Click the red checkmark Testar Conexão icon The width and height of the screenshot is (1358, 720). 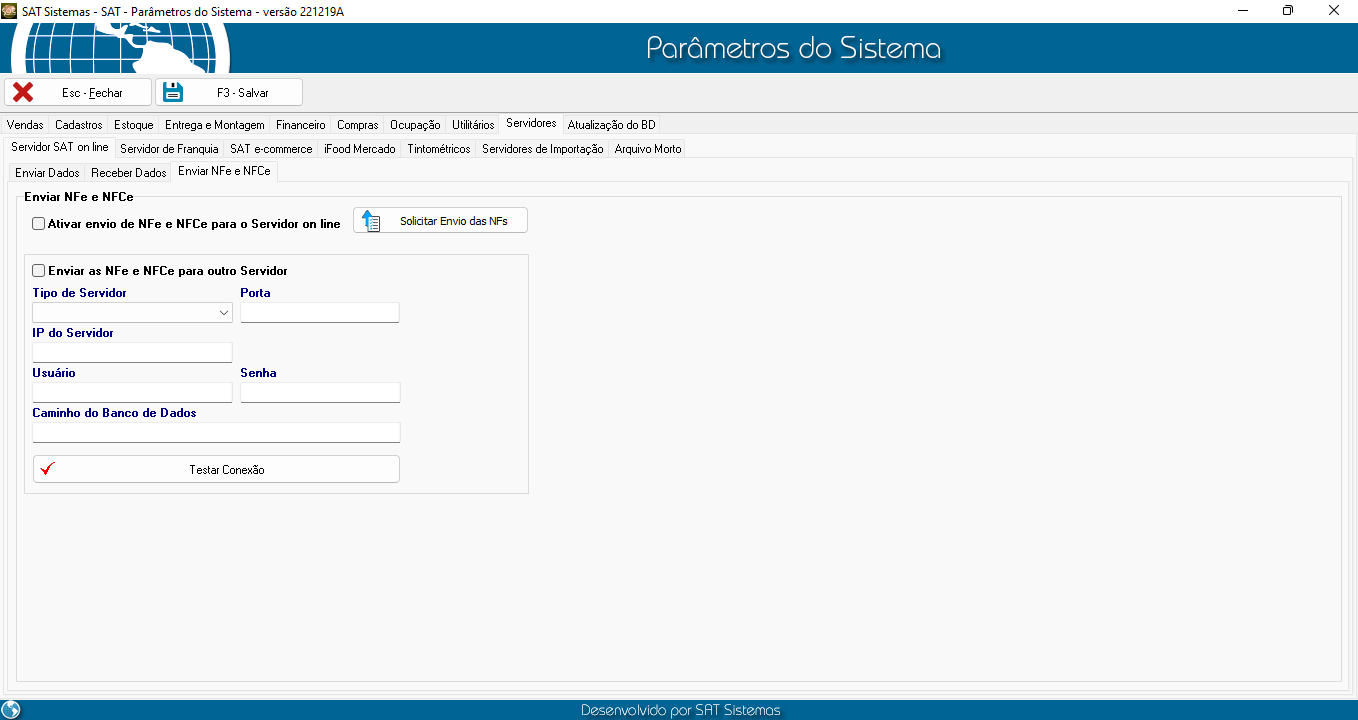click(x=47, y=469)
